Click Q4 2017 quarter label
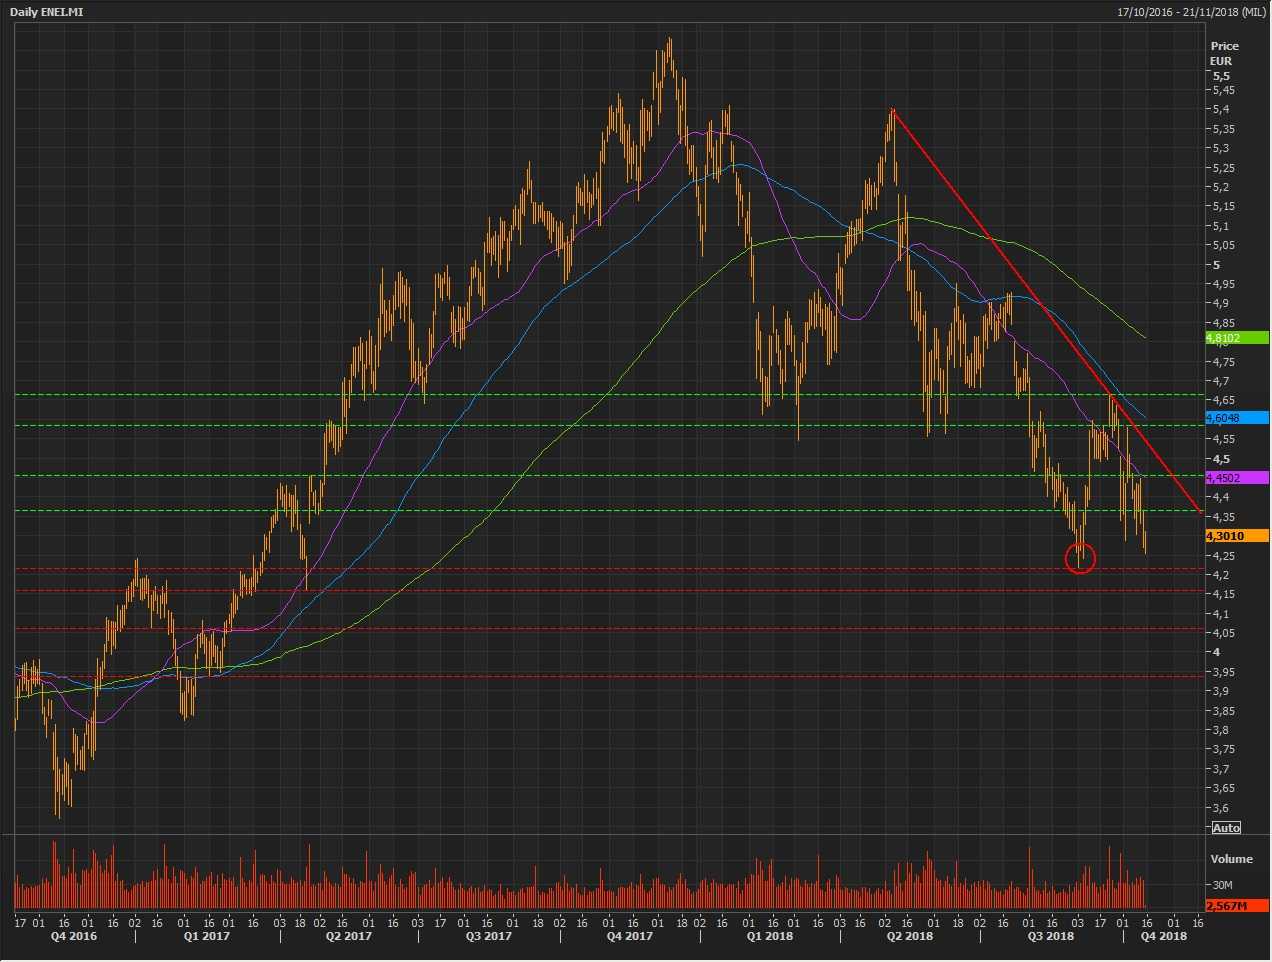Image resolution: width=1272 pixels, height=962 pixels. (x=629, y=936)
